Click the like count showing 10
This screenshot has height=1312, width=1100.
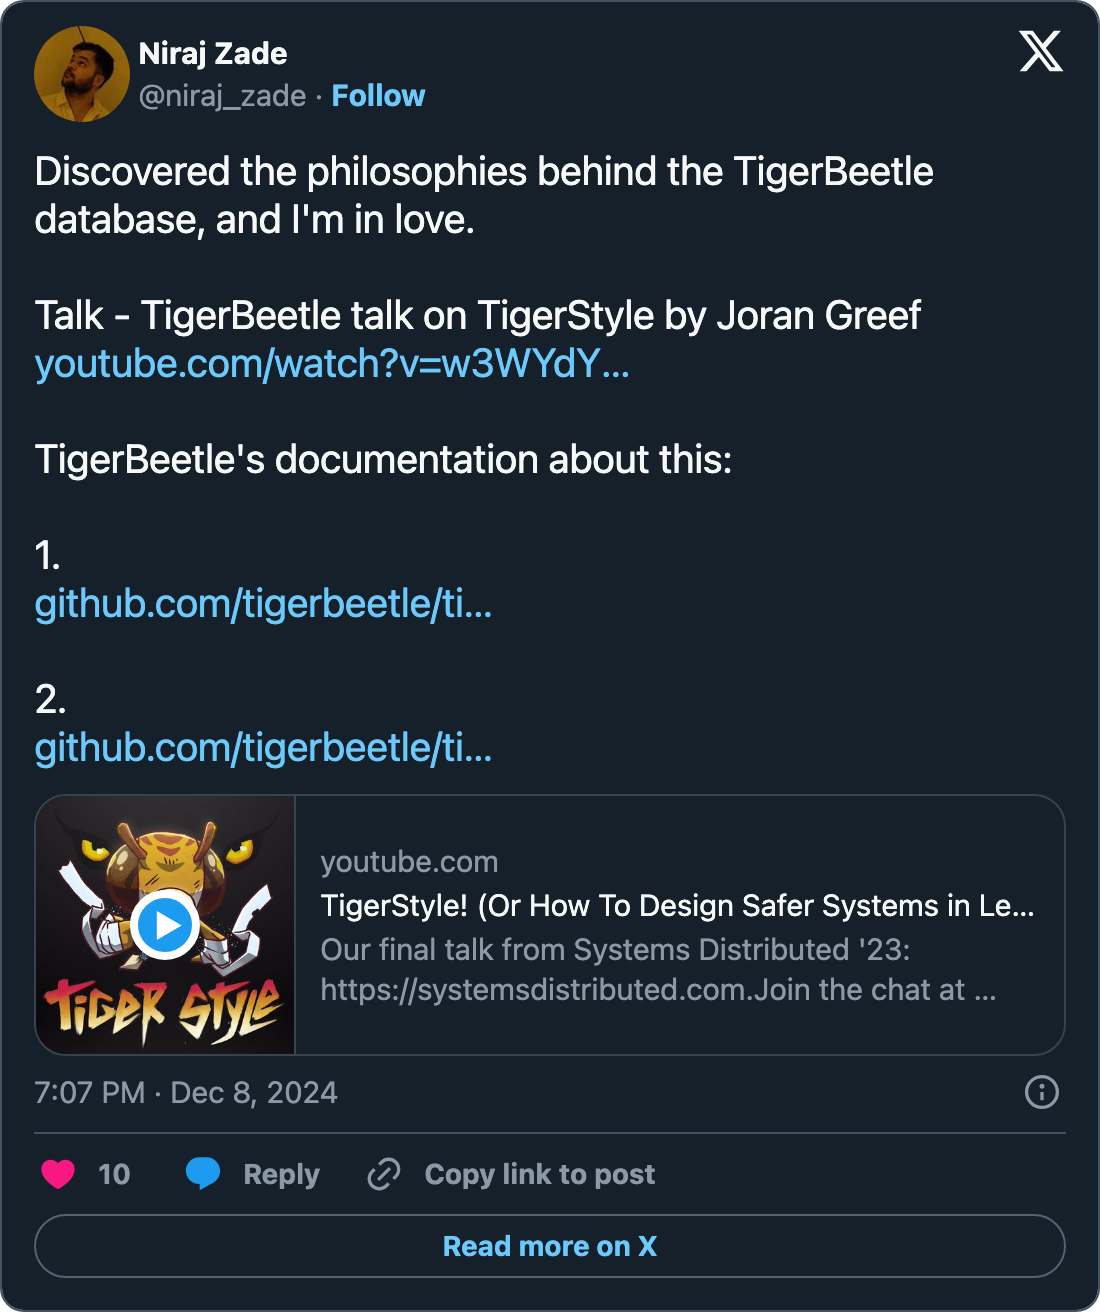click(114, 1174)
